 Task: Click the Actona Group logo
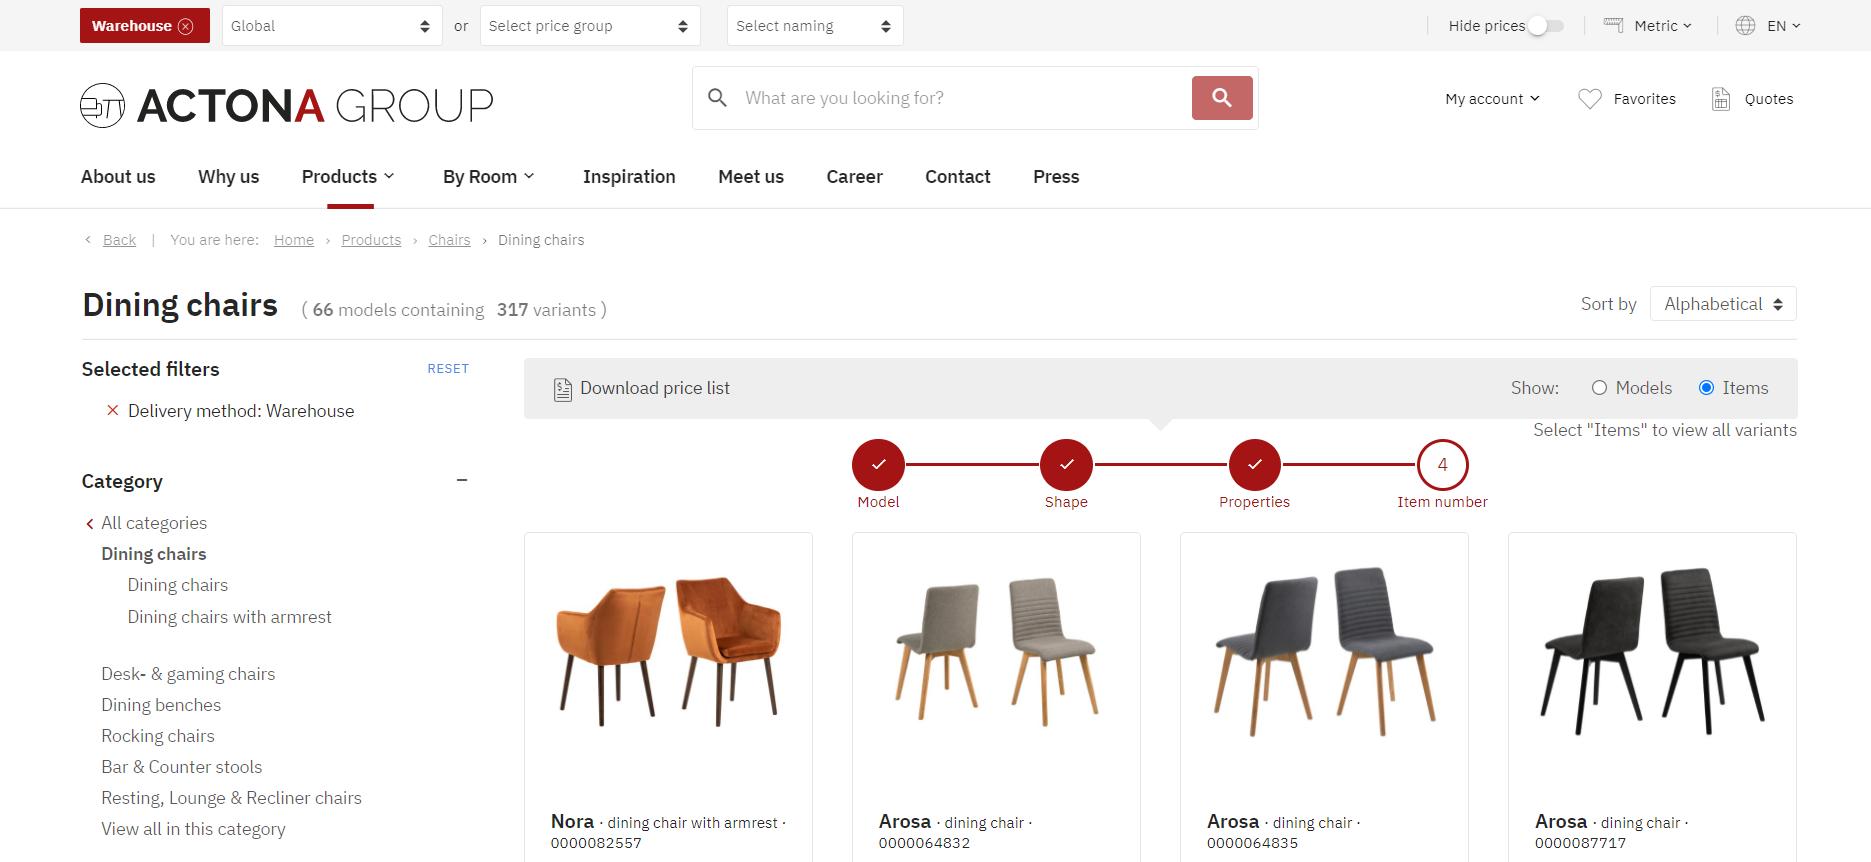click(x=287, y=105)
